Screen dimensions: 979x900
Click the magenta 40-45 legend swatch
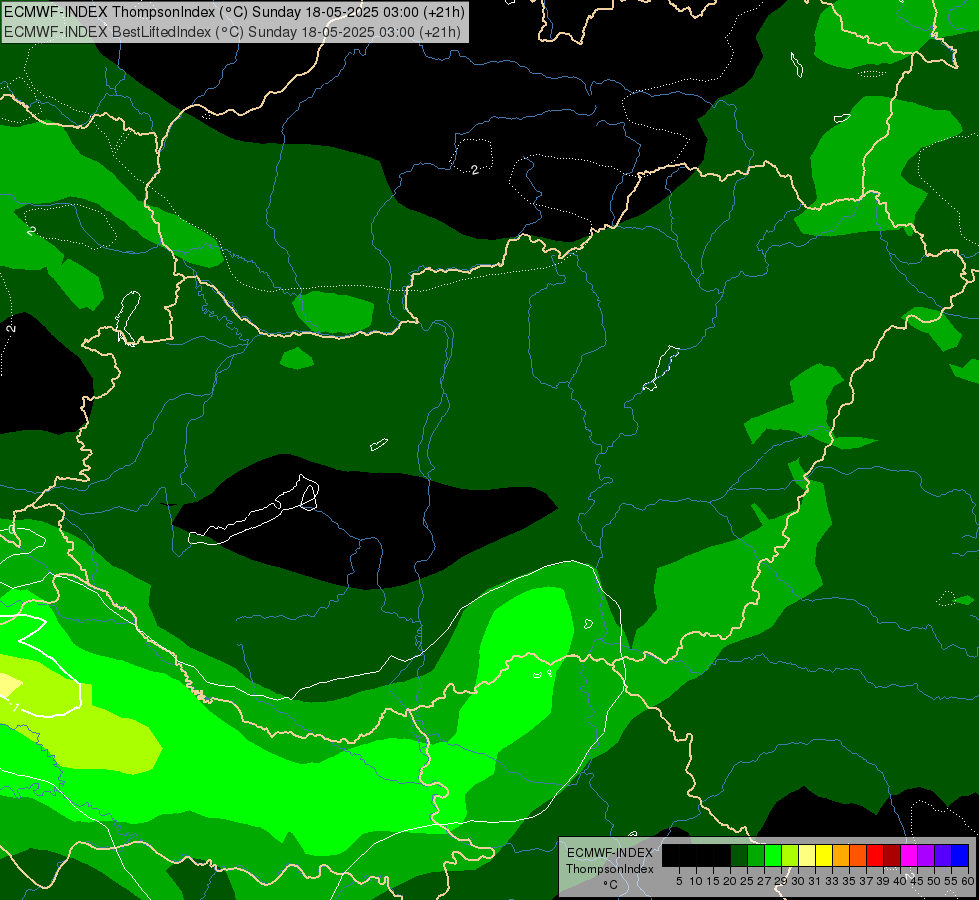click(x=909, y=855)
